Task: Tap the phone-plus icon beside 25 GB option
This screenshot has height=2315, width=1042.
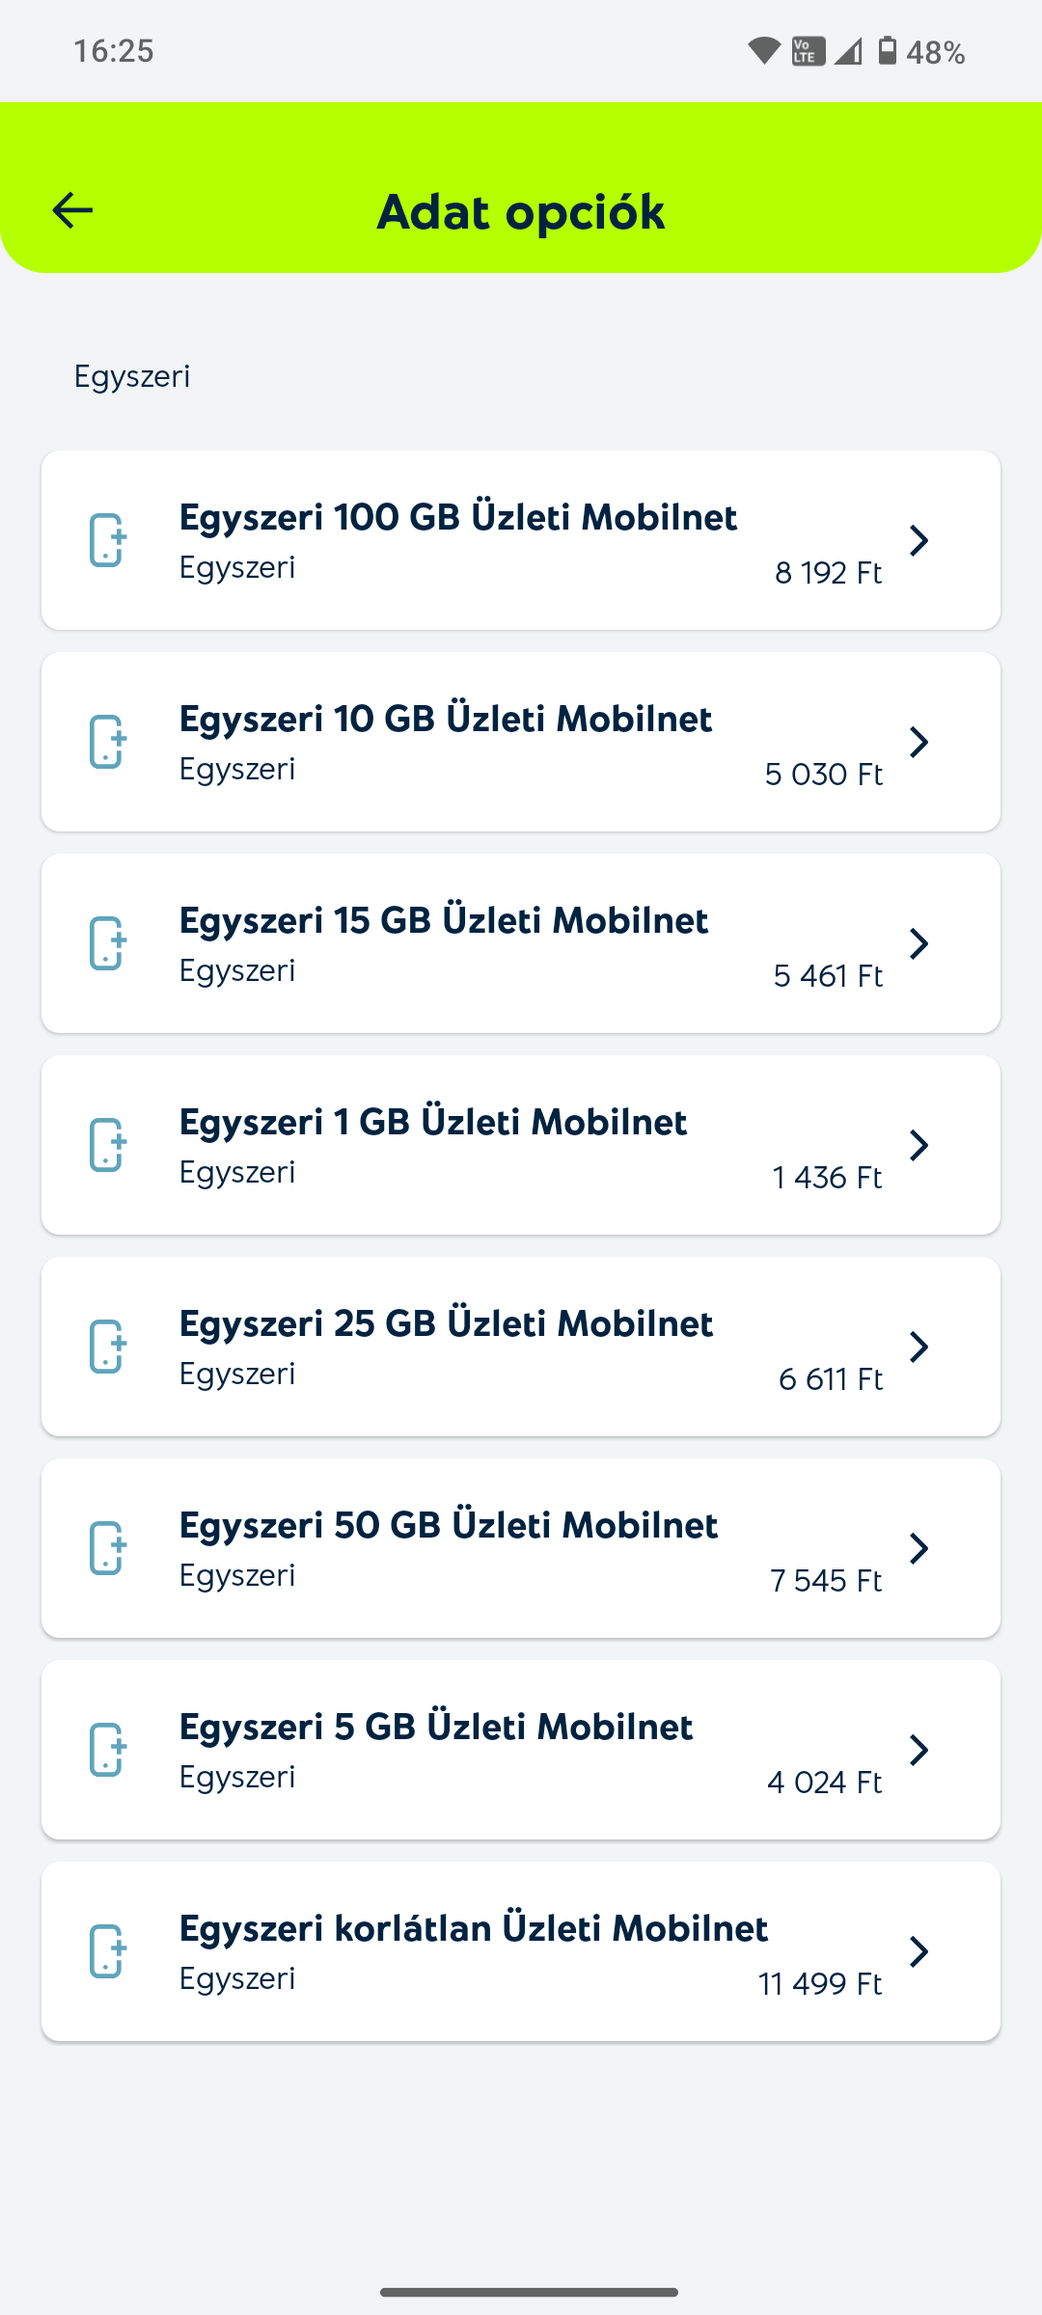Action: point(107,1346)
